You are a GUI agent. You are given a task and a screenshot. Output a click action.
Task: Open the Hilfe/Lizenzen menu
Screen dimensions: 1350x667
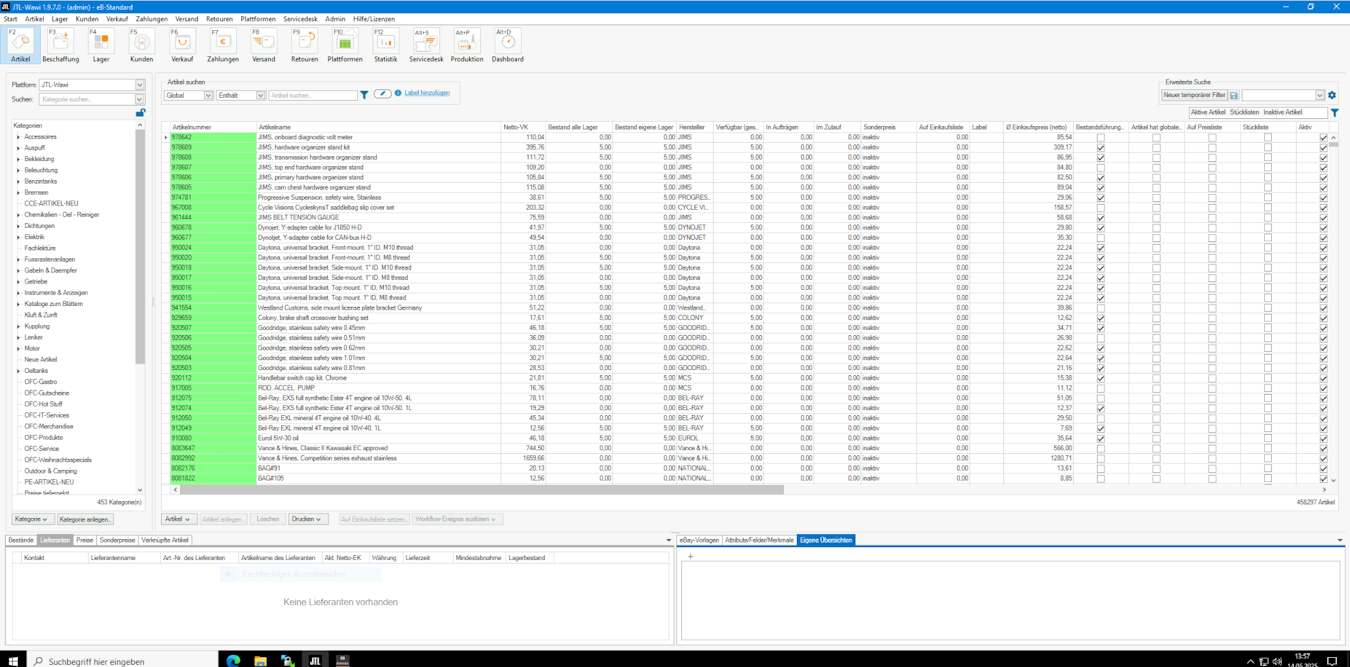(374, 19)
